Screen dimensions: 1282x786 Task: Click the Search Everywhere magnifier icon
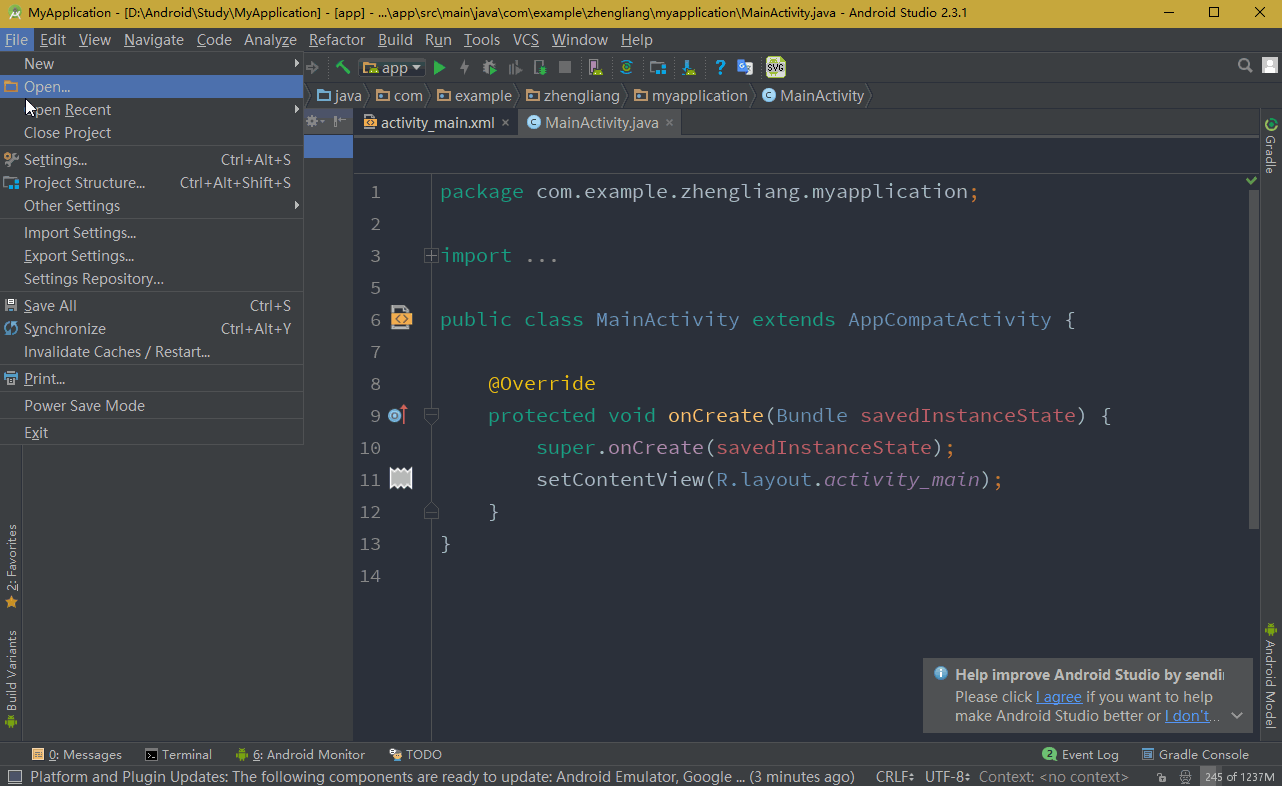coord(1245,66)
